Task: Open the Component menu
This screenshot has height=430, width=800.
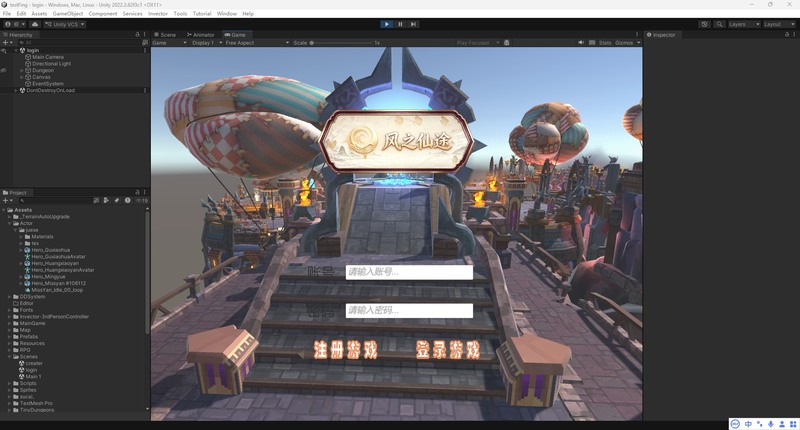Action: tap(103, 14)
